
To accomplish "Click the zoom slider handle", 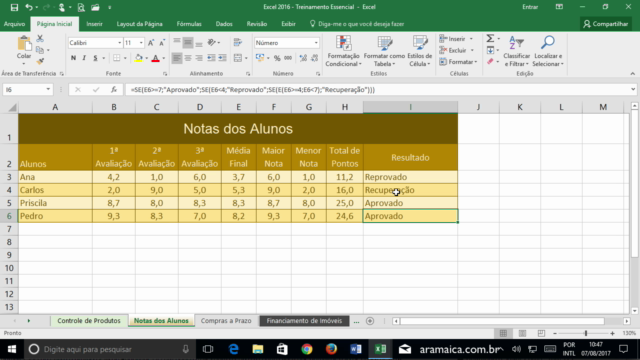I will [x=586, y=333].
